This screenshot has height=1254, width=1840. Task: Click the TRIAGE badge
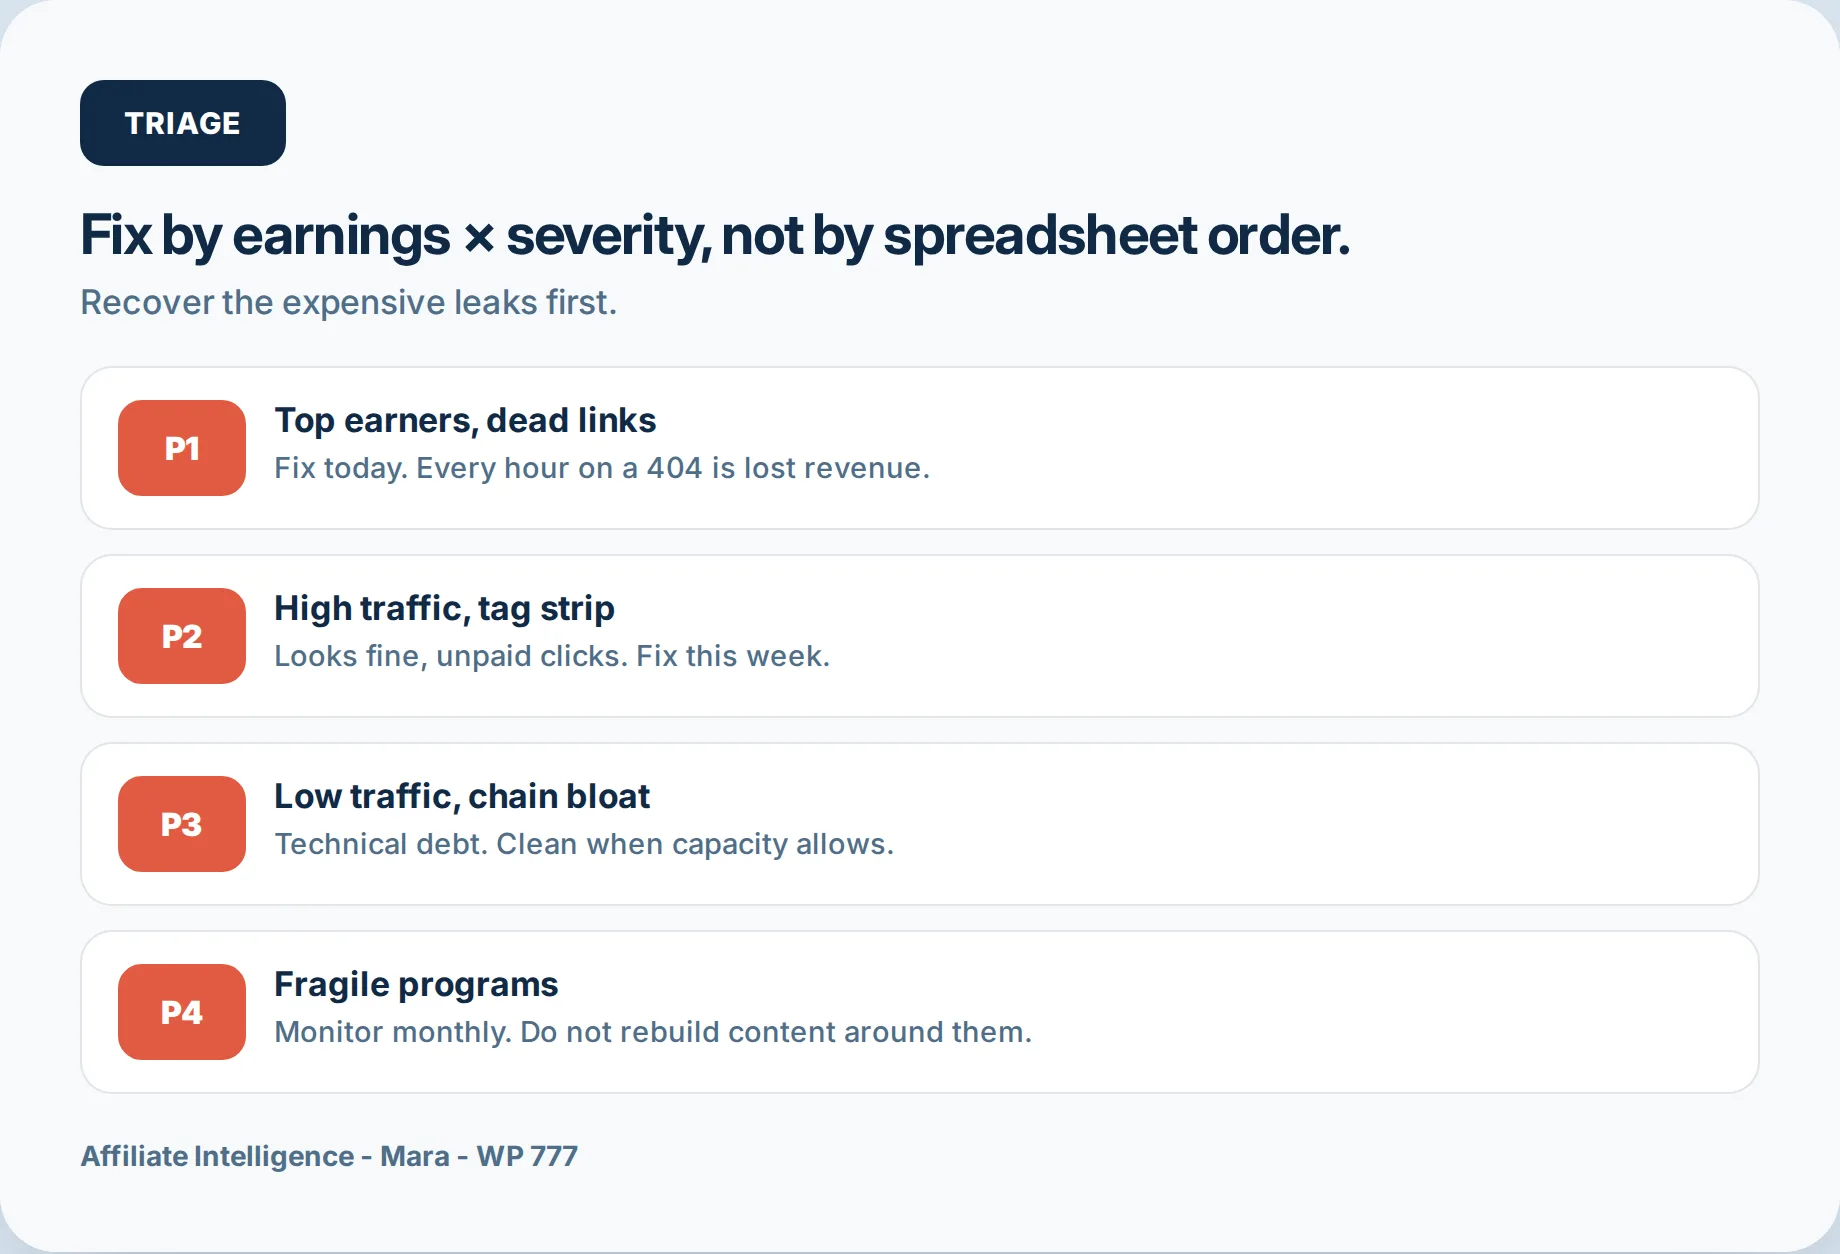183,123
